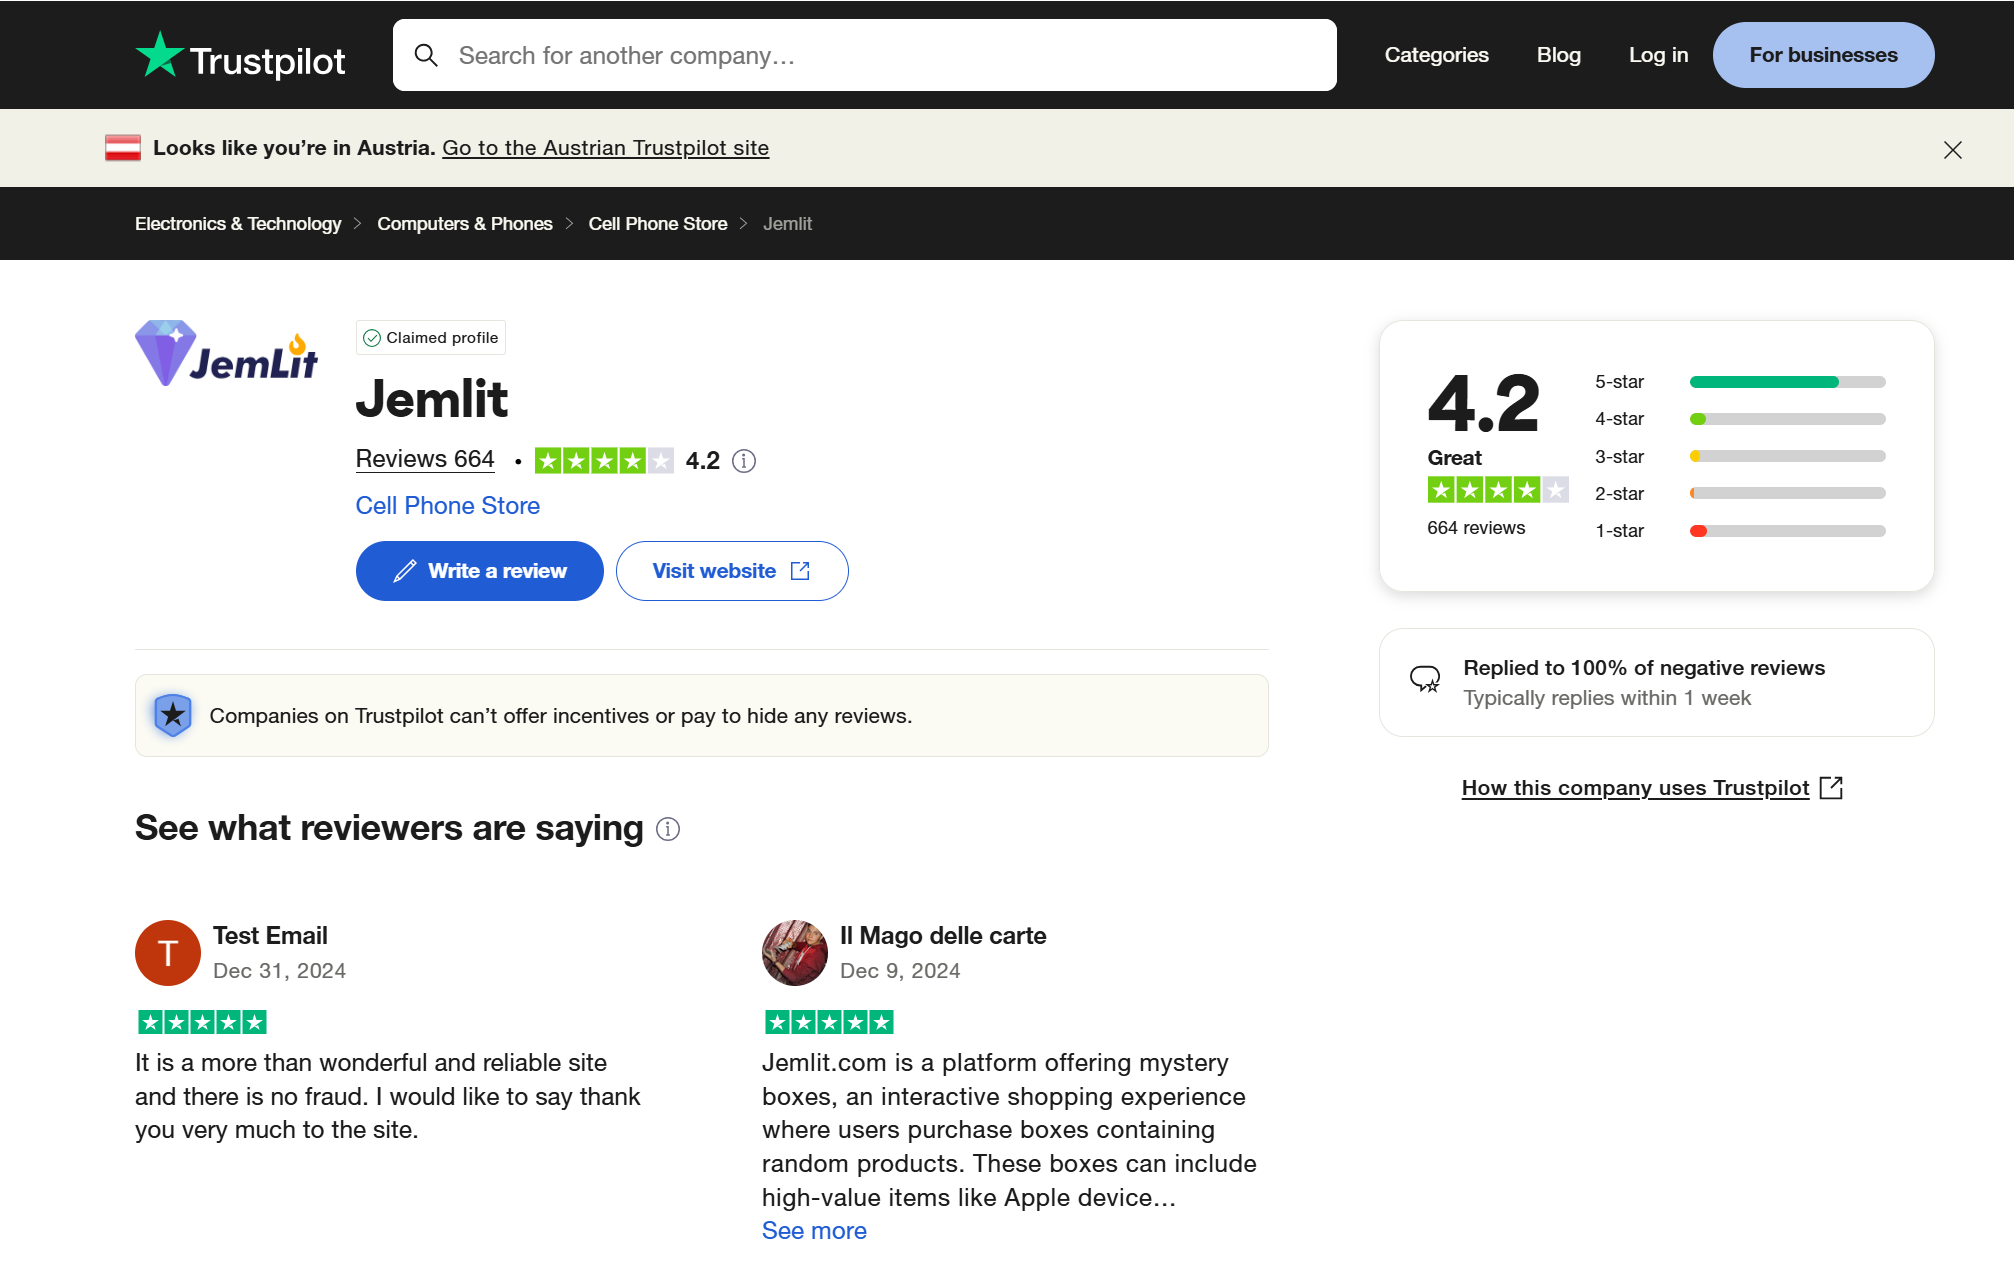Filter reviews by 1-star rating
The image size is (2014, 1275).
click(x=1740, y=531)
